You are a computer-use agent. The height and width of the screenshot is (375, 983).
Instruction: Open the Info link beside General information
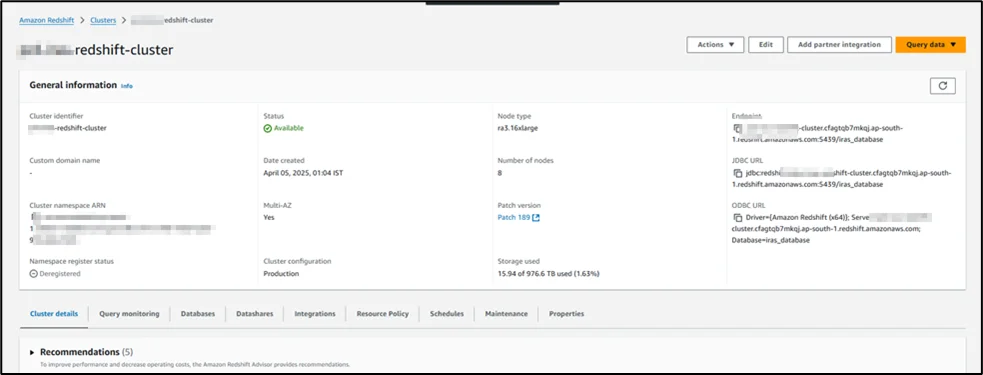point(127,86)
